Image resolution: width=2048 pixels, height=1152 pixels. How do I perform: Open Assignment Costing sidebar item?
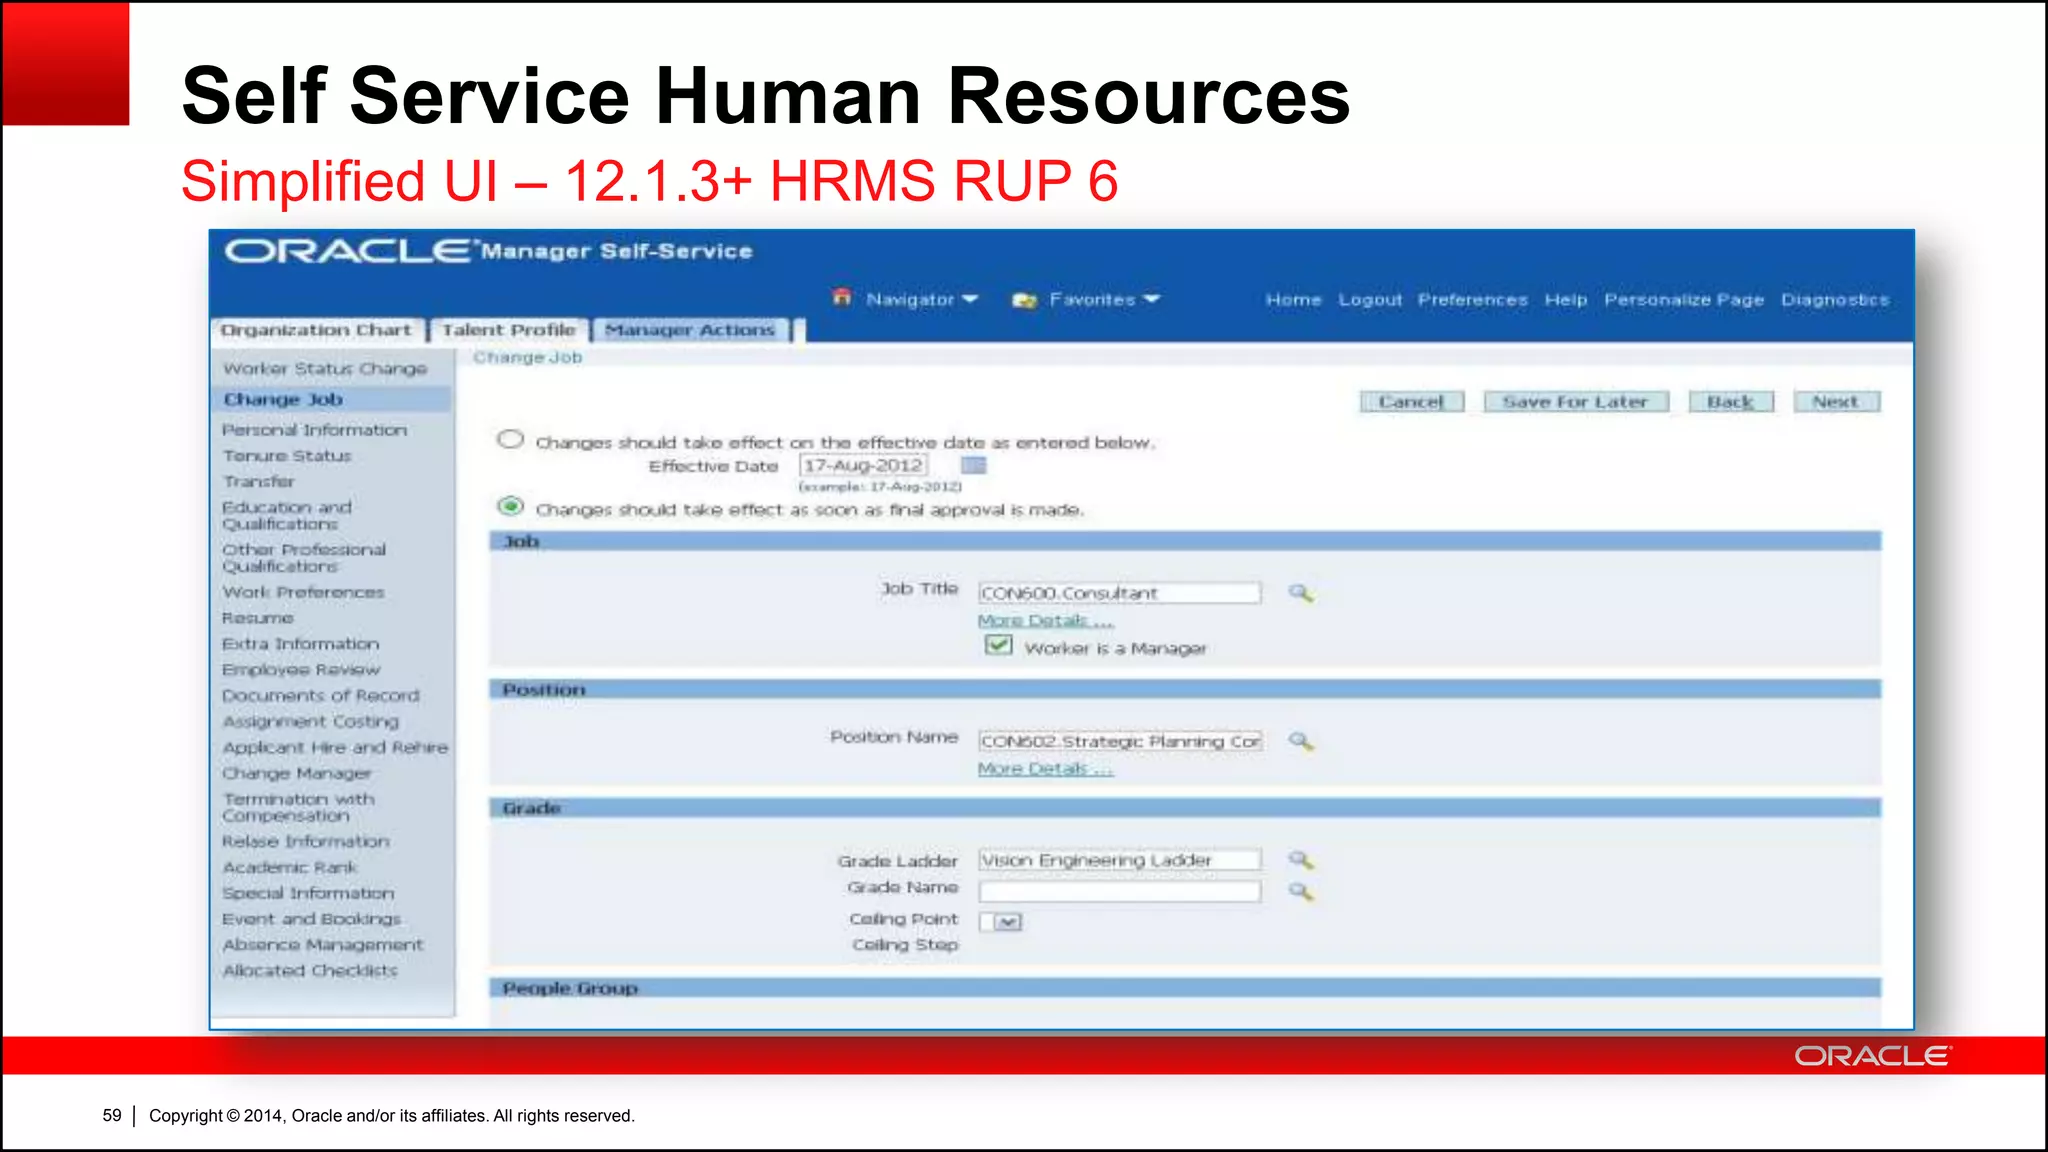[x=310, y=722]
